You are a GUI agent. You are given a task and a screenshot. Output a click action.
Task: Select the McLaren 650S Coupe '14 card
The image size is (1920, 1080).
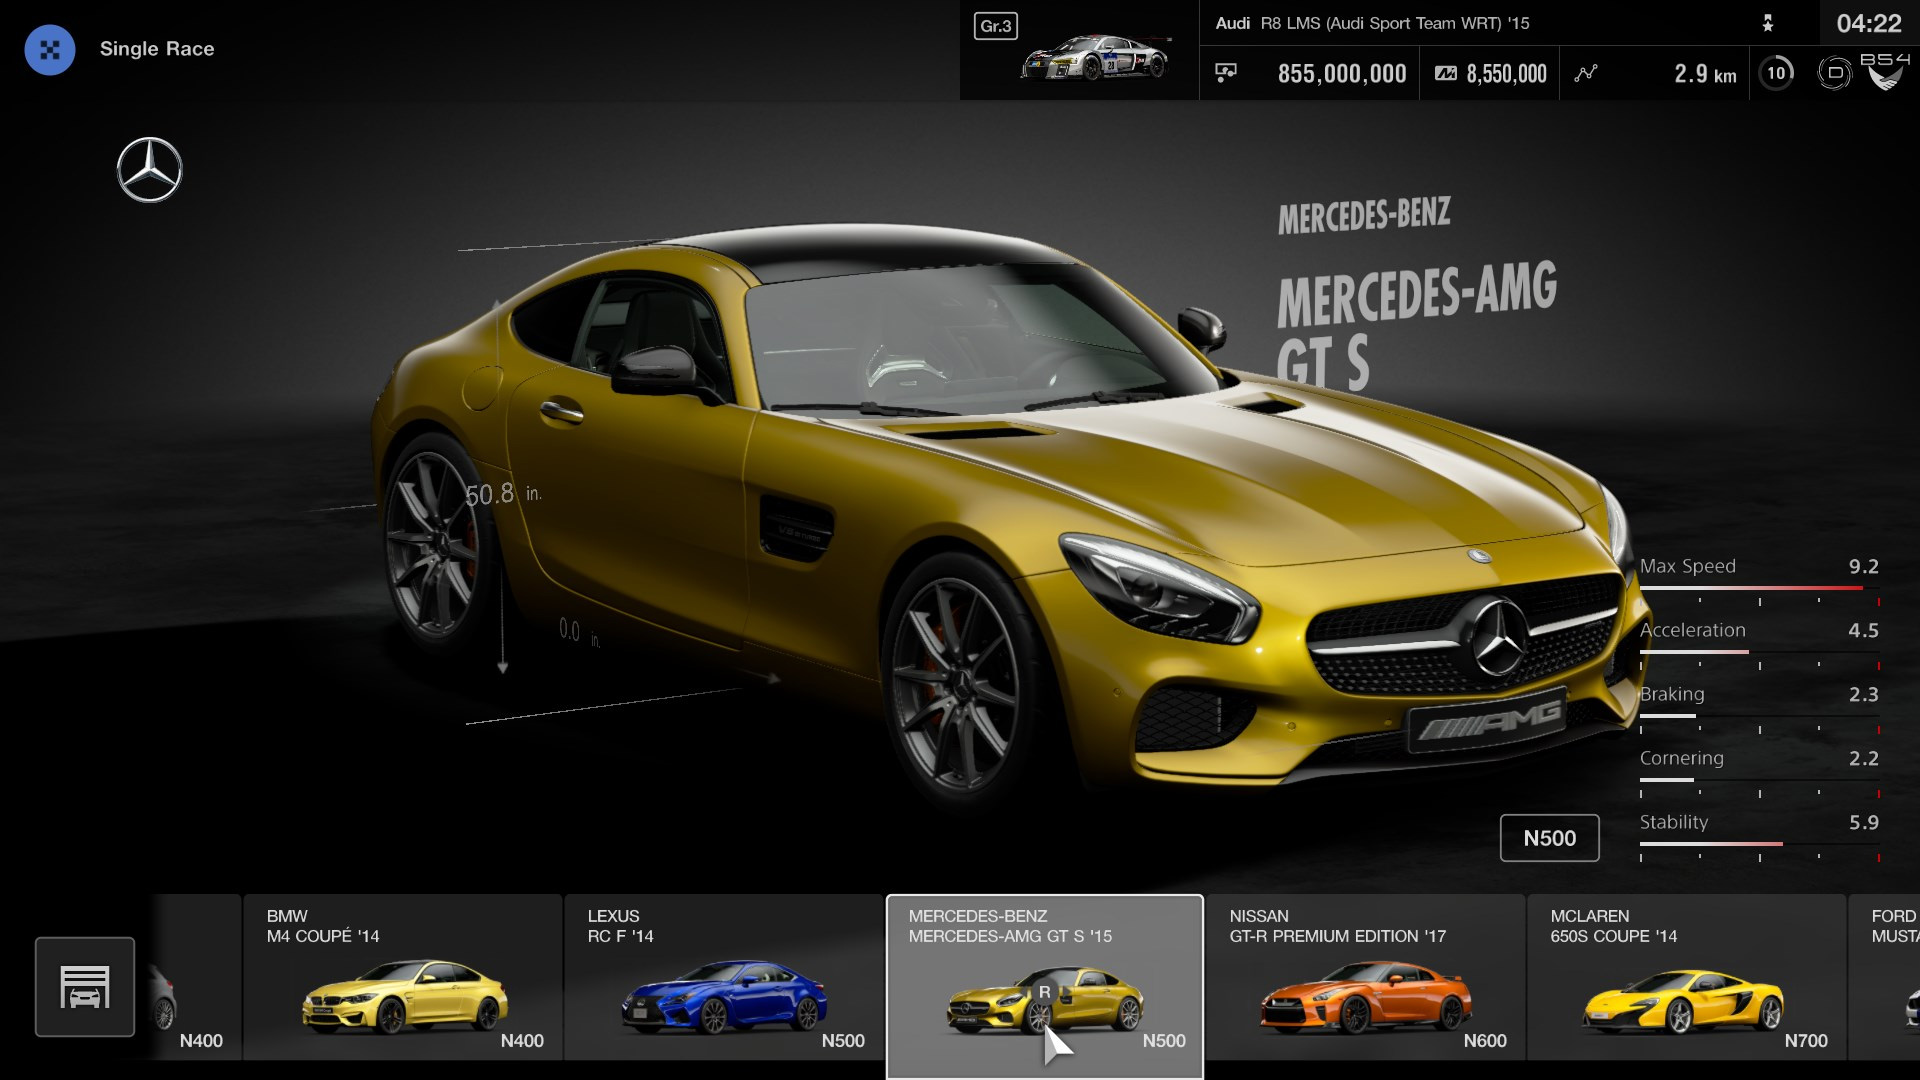1686,977
